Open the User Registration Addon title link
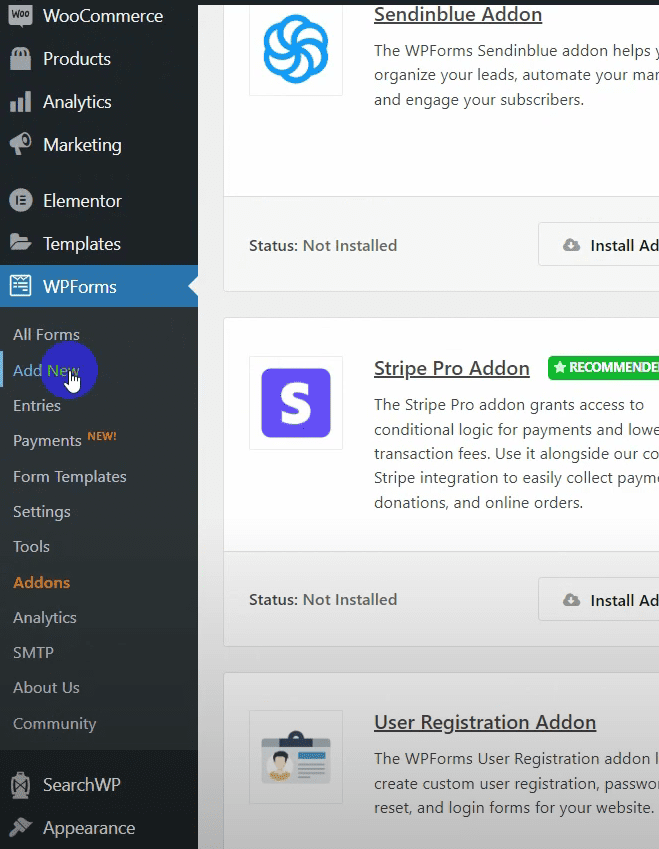 [484, 722]
